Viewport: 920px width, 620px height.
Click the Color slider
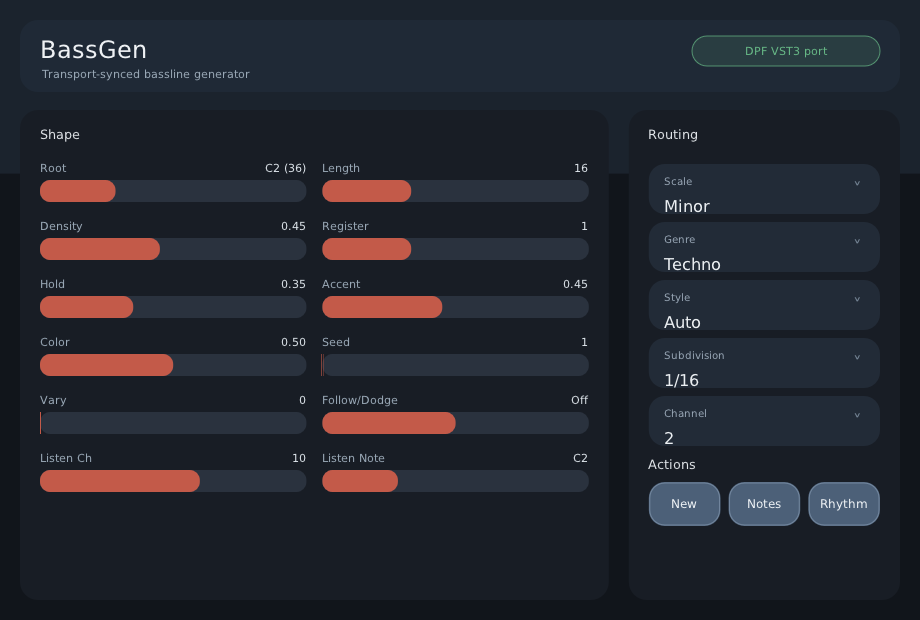[173, 365]
